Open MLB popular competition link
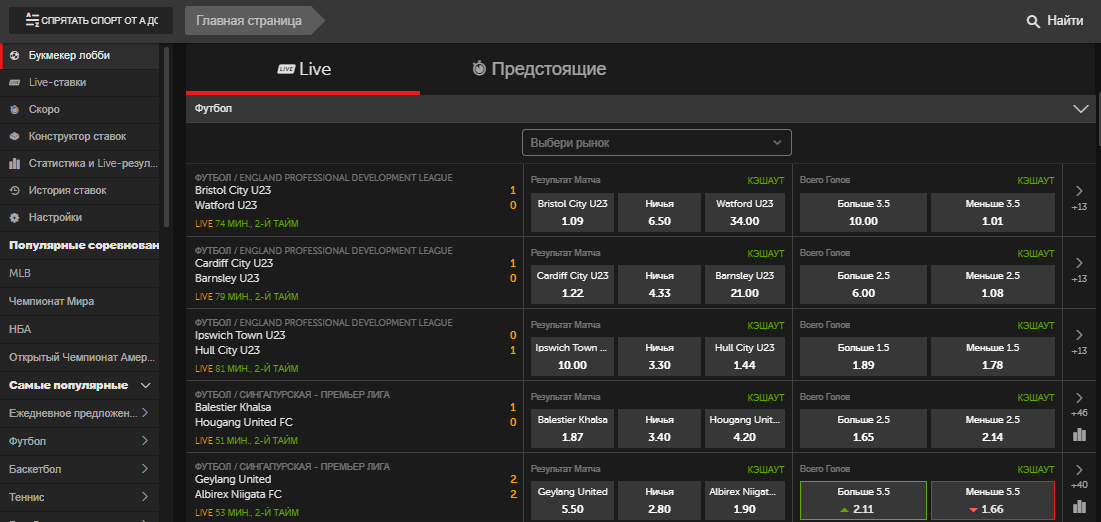The image size is (1101, 522). tap(80, 273)
